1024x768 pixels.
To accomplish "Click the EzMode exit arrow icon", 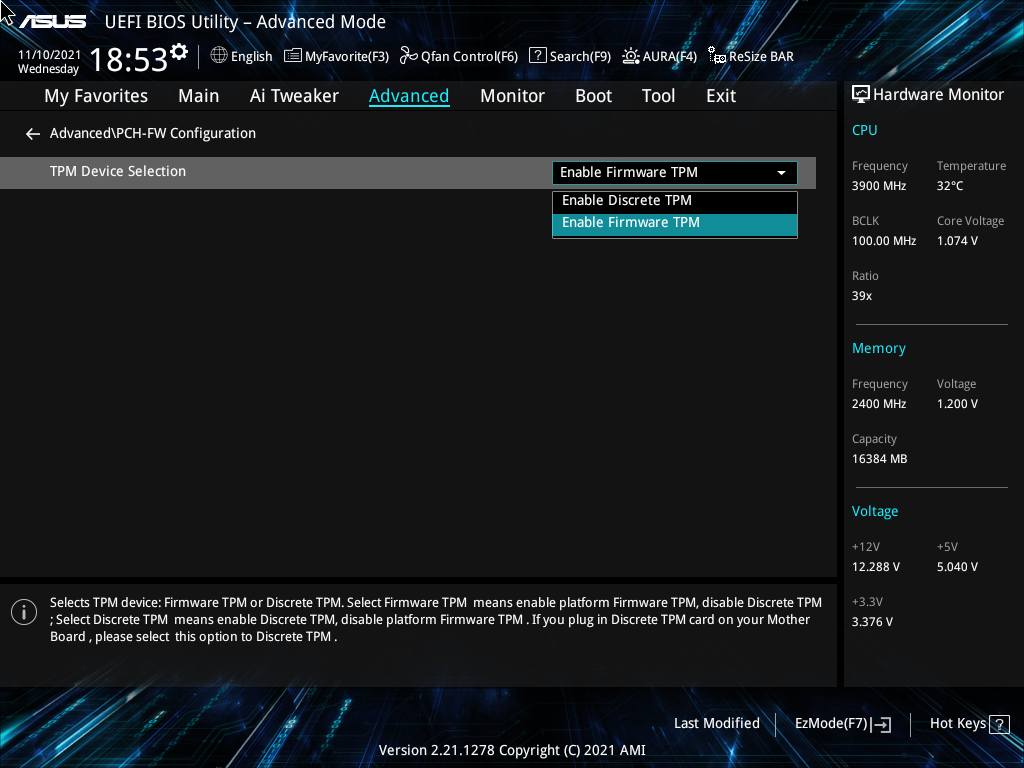I will 881,724.
